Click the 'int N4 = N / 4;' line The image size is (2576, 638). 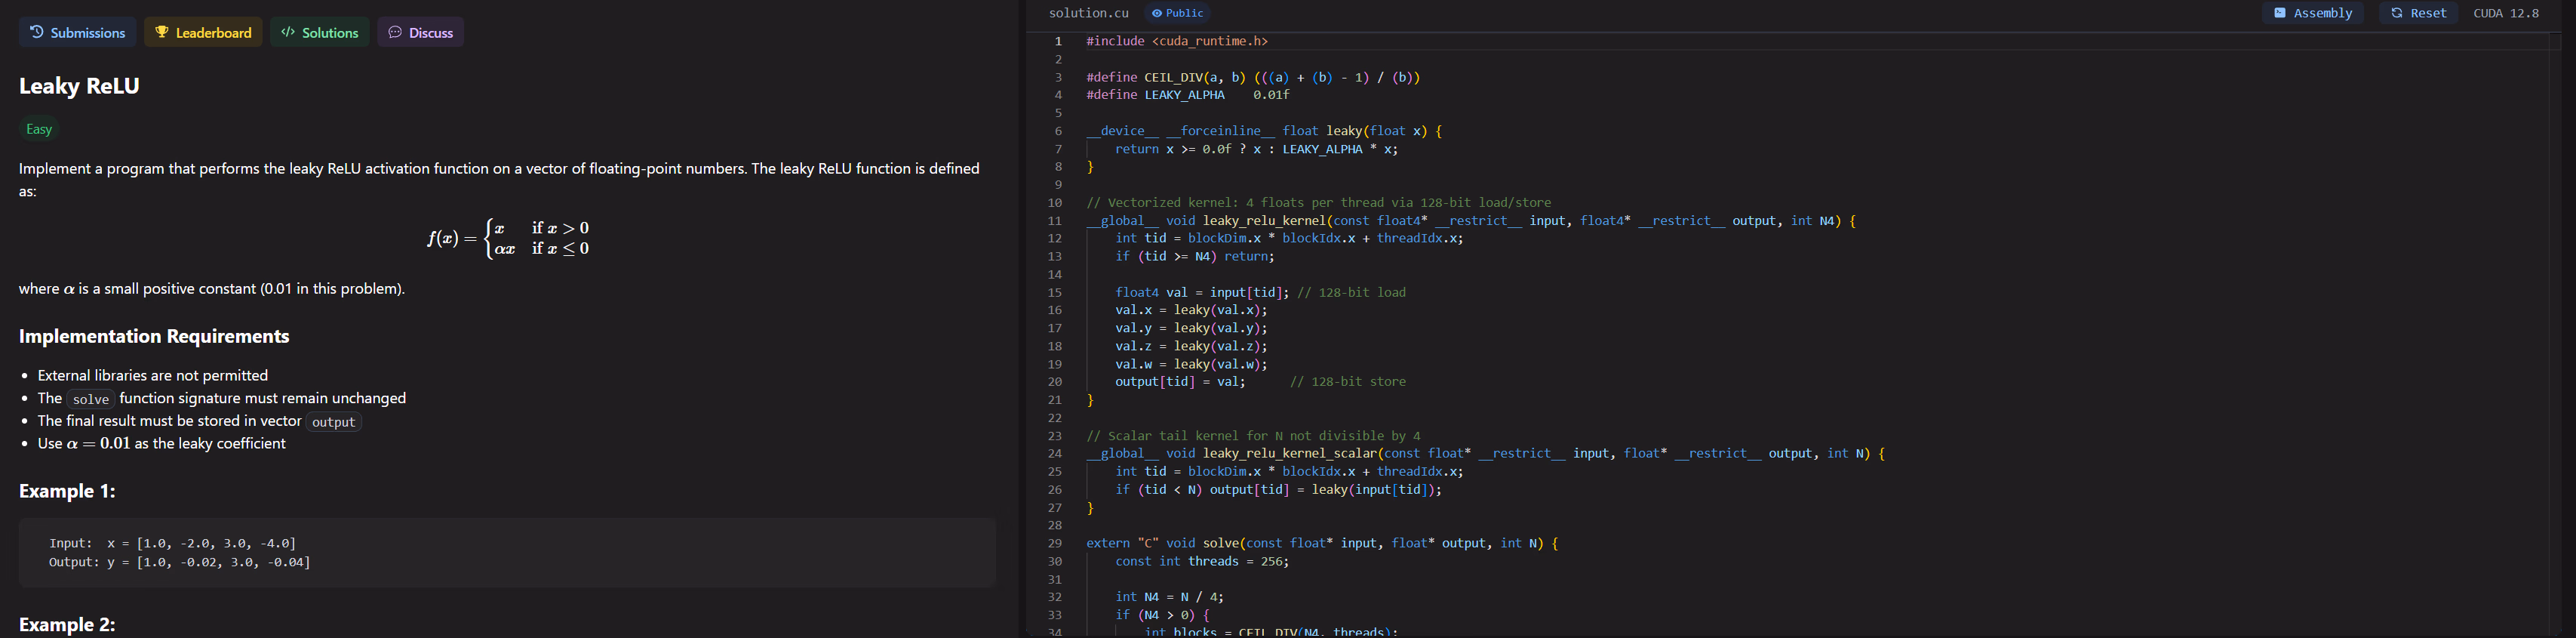tap(1169, 597)
